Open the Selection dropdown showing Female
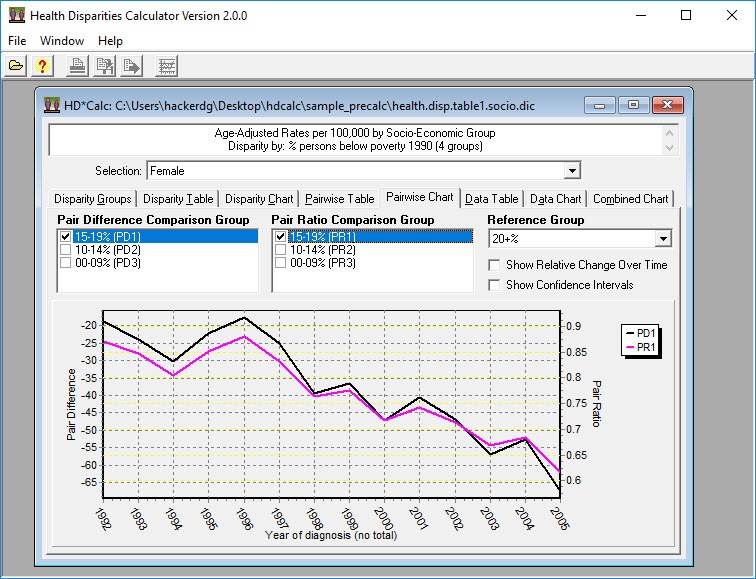The image size is (756, 579). [571, 171]
